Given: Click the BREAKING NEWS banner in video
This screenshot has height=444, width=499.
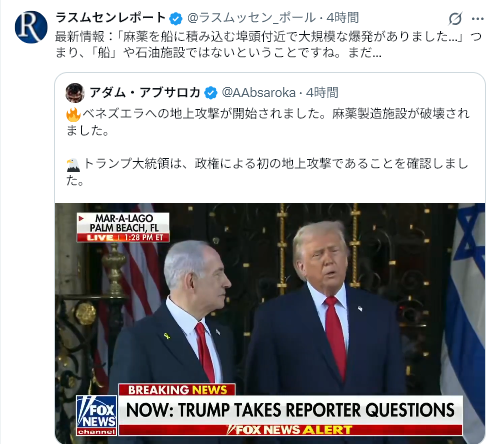Looking at the screenshot, I should 177,390.
